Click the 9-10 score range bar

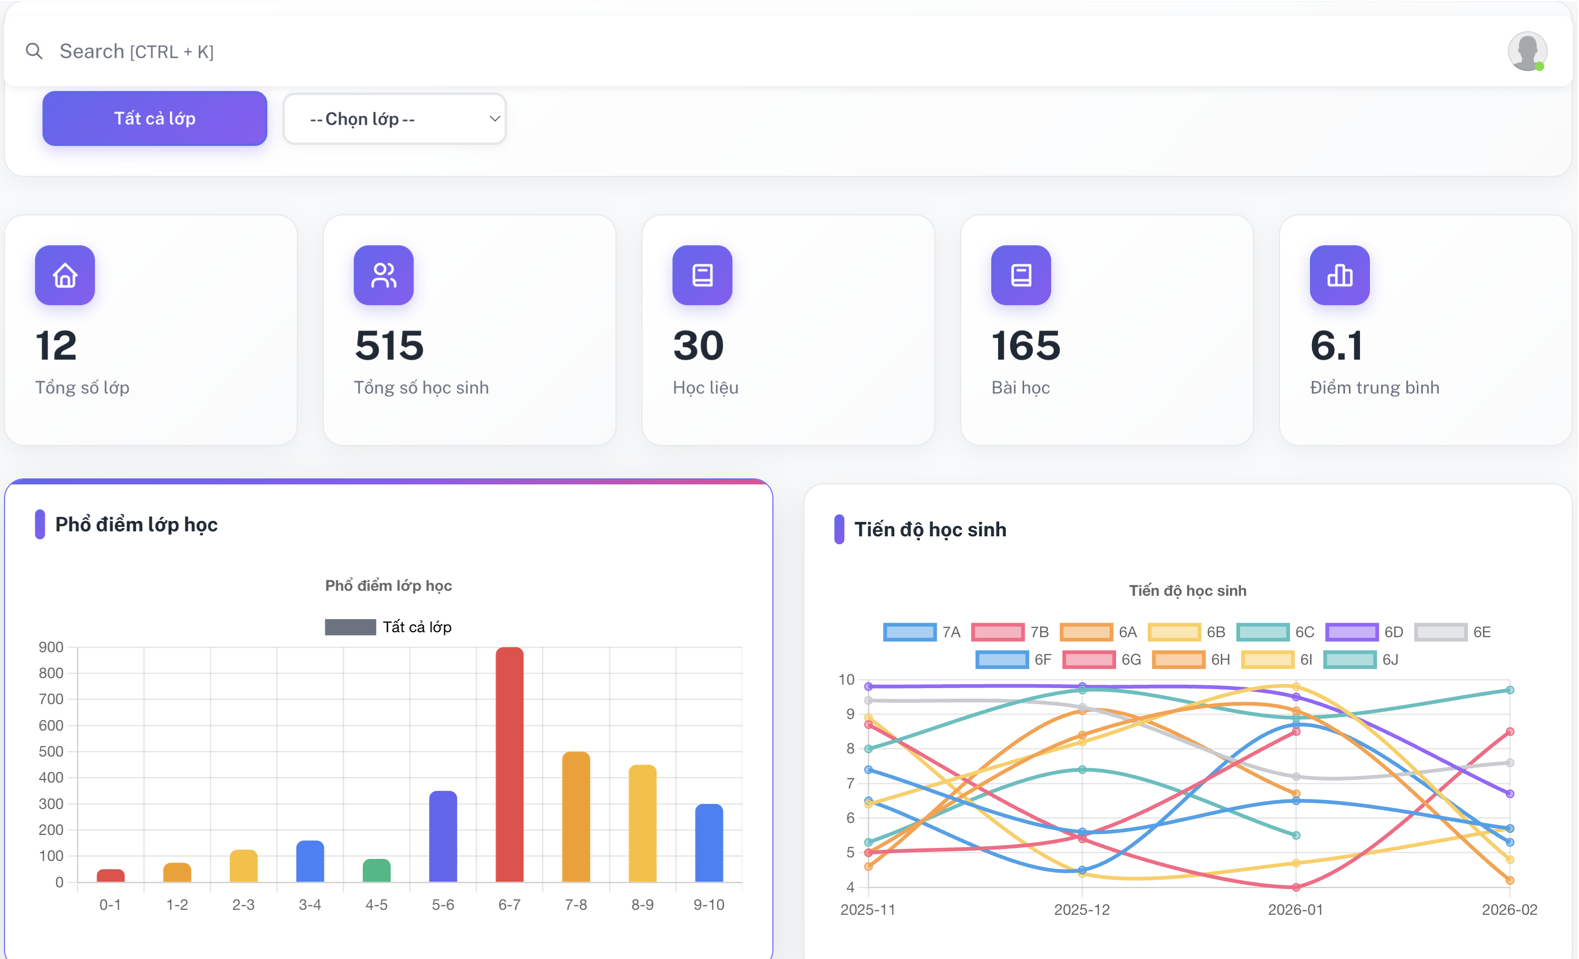click(709, 842)
